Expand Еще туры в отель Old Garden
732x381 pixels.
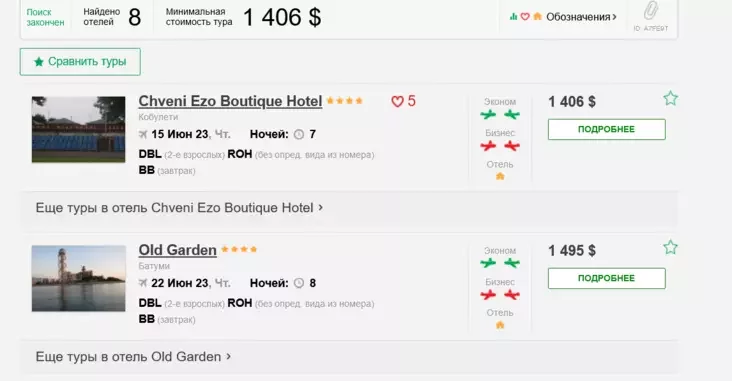point(133,357)
